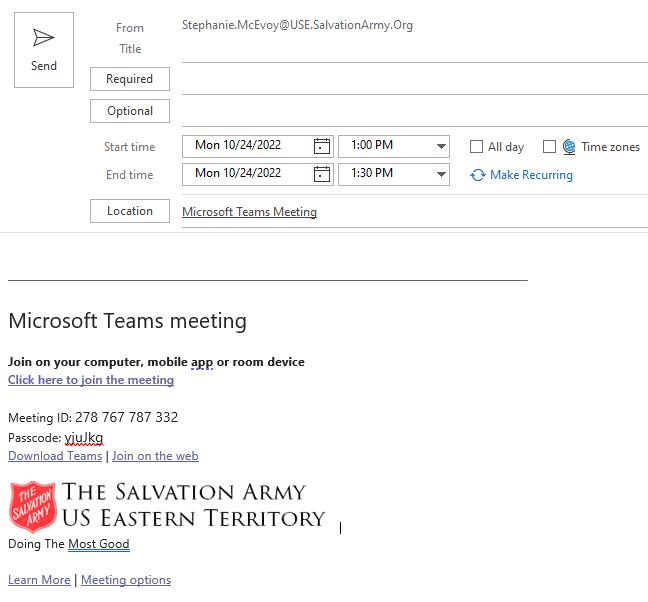Open the Meeting options link

(126, 580)
